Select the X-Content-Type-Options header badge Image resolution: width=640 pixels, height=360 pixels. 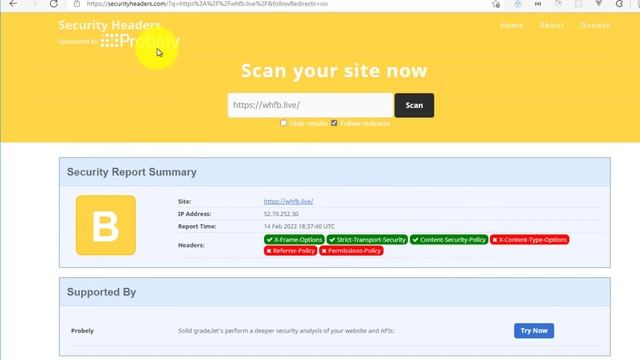[x=529, y=240]
